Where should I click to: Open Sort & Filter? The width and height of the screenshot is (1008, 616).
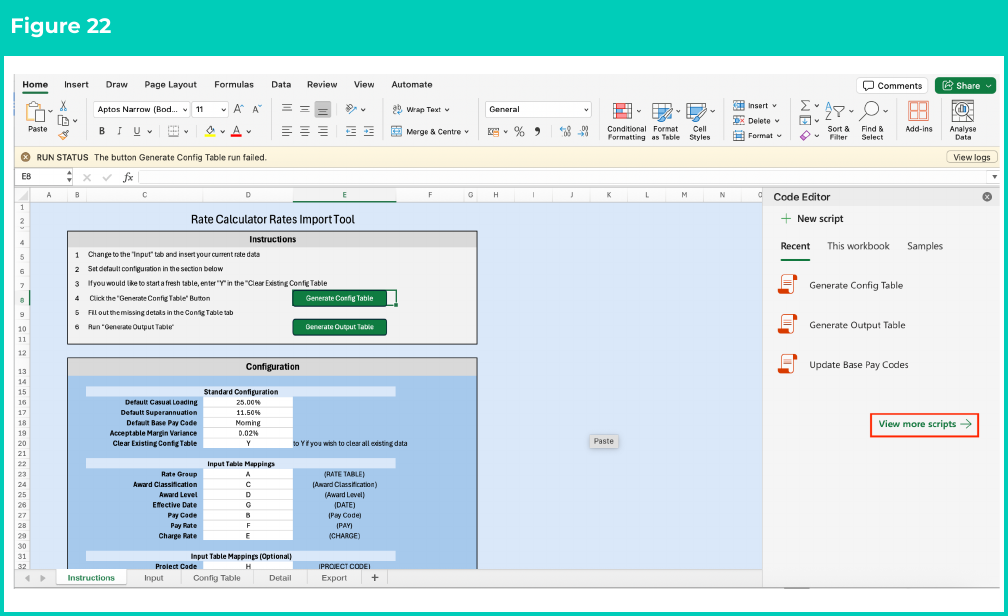(838, 121)
